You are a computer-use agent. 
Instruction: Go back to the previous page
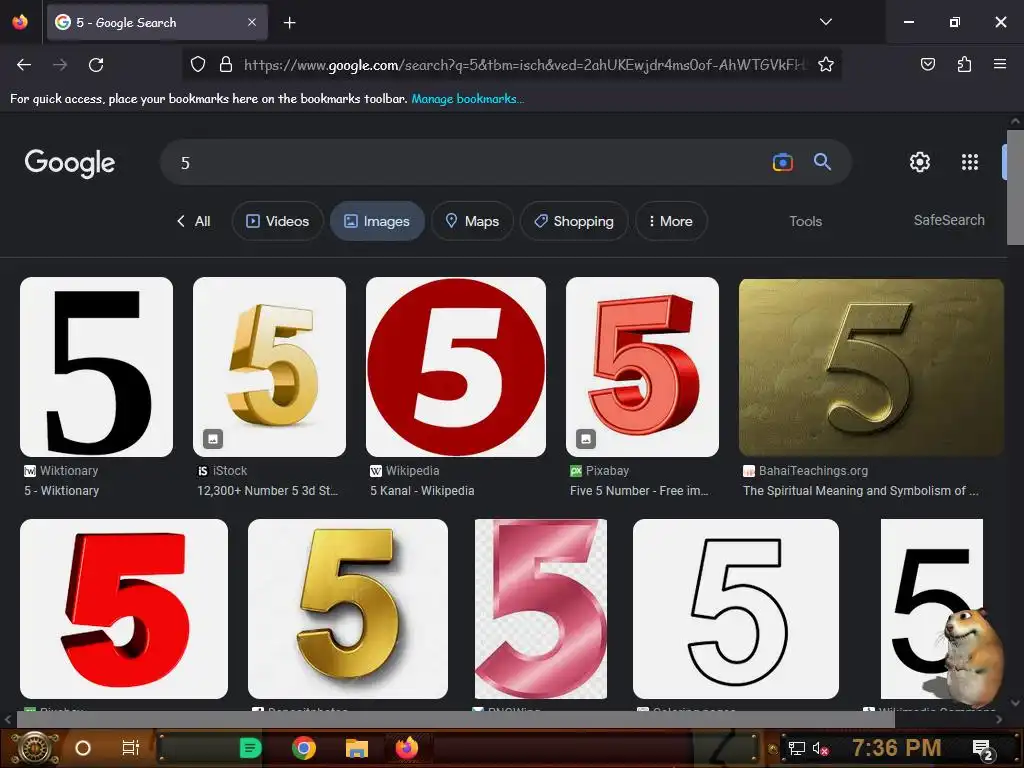(x=24, y=65)
